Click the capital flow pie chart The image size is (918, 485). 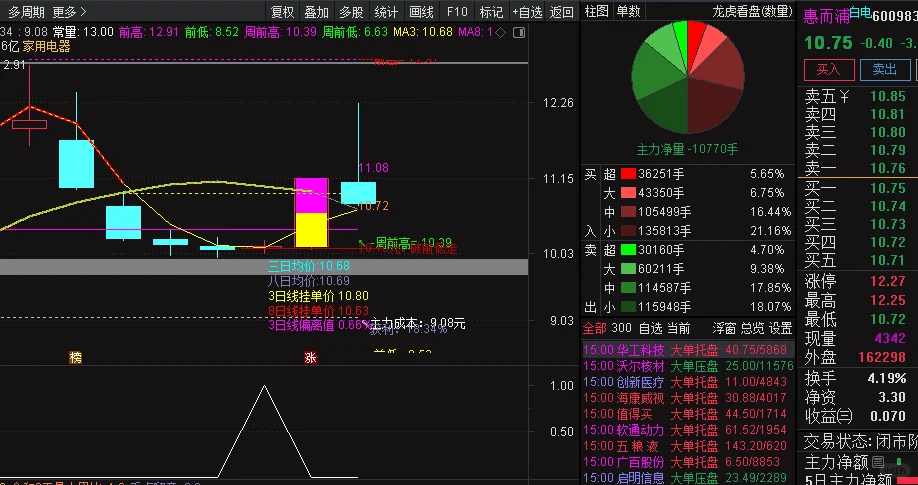tap(688, 77)
